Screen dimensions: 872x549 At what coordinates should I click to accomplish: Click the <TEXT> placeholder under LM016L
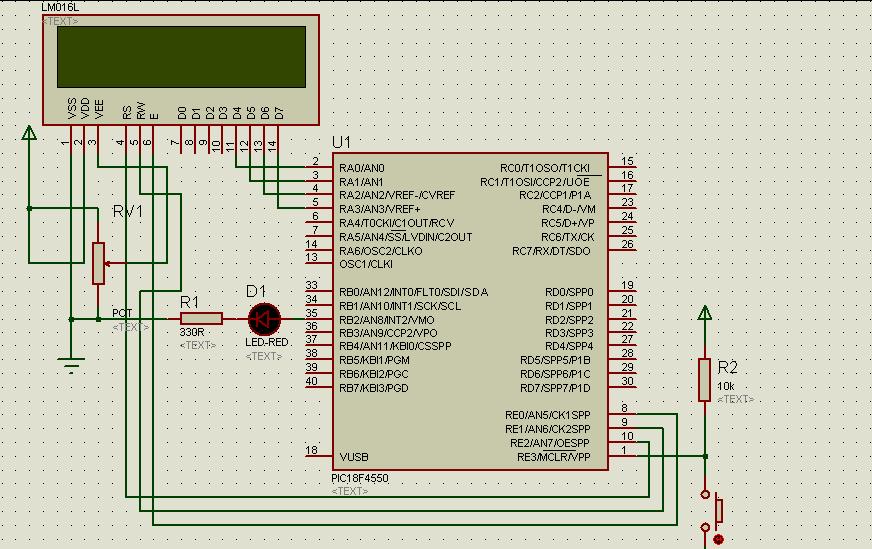pyautogui.click(x=60, y=21)
